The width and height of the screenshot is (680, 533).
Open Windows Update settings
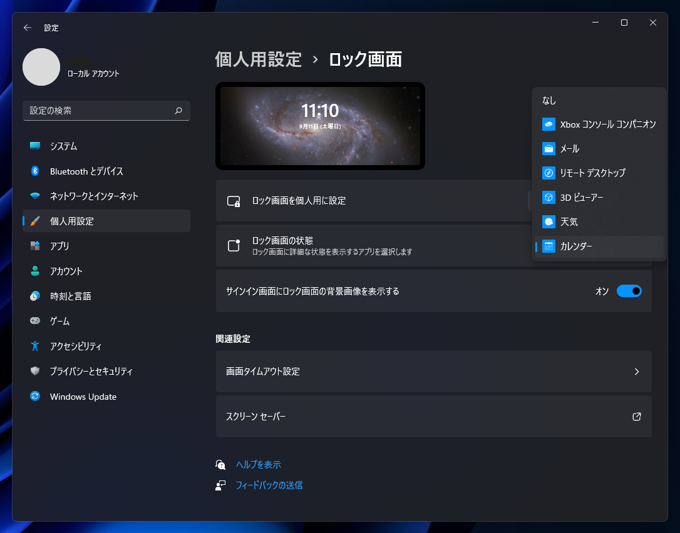[x=106, y=396]
